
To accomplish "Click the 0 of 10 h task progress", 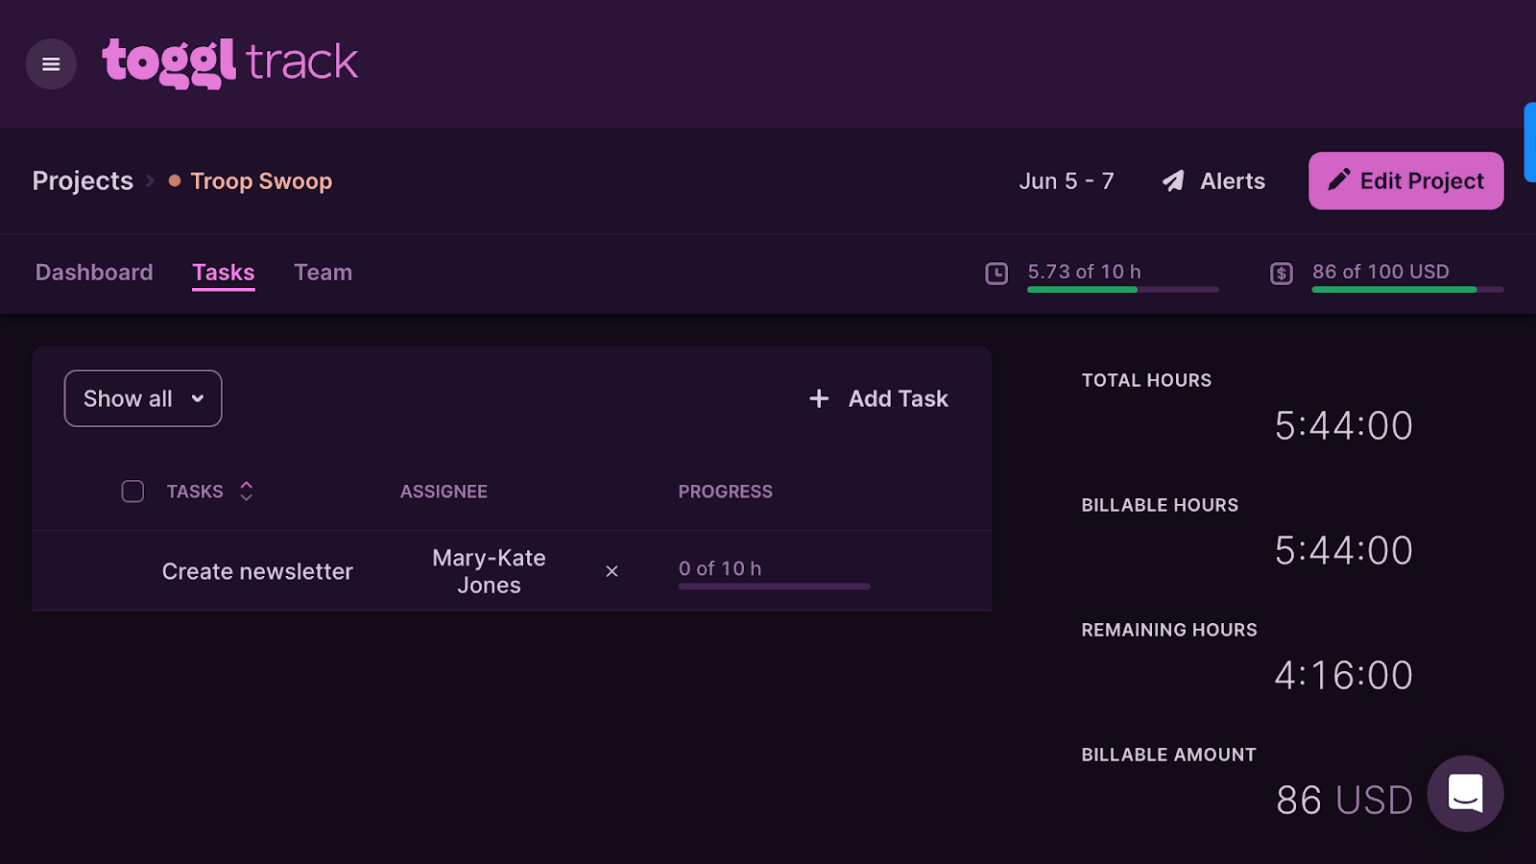I will (773, 573).
